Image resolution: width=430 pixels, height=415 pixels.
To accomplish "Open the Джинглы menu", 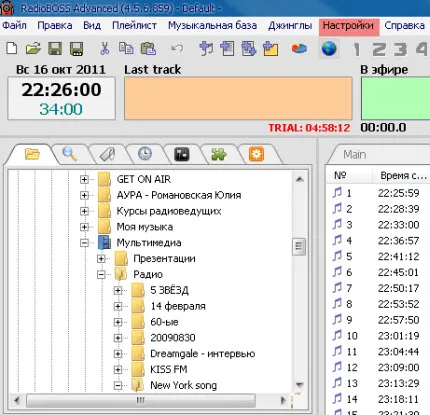I will [290, 26].
